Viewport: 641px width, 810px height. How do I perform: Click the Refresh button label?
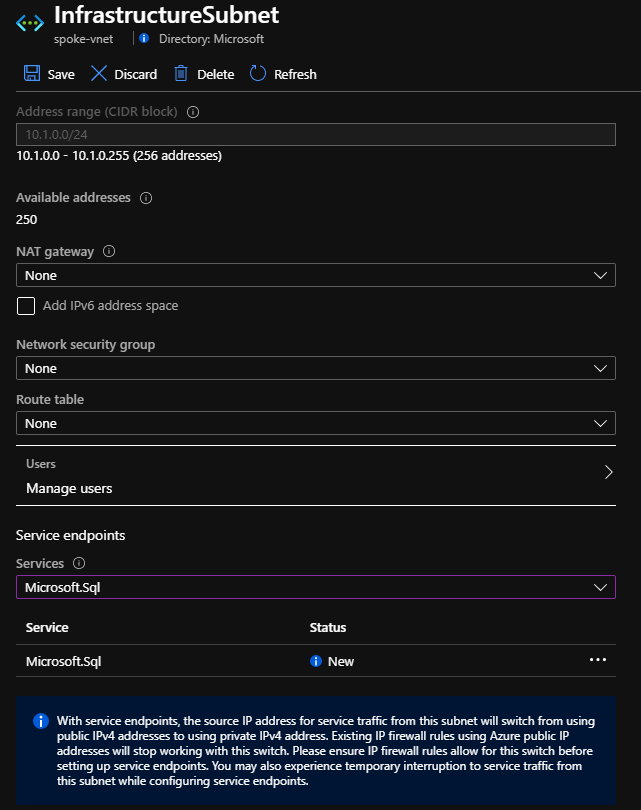295,74
